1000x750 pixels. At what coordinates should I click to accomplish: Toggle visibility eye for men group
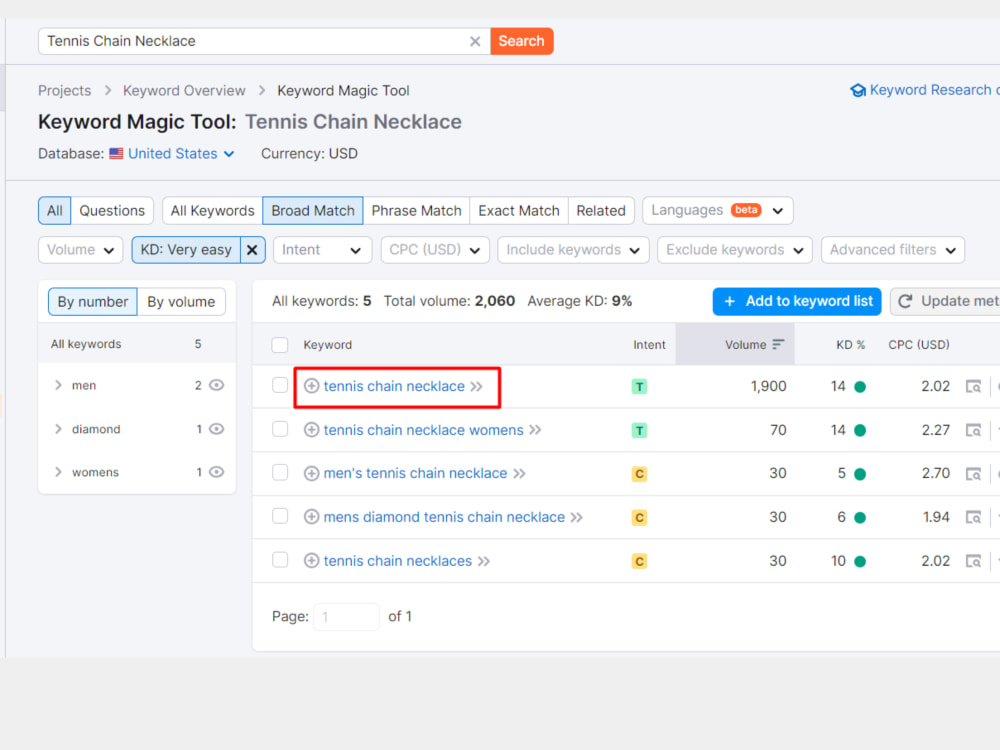(217, 385)
